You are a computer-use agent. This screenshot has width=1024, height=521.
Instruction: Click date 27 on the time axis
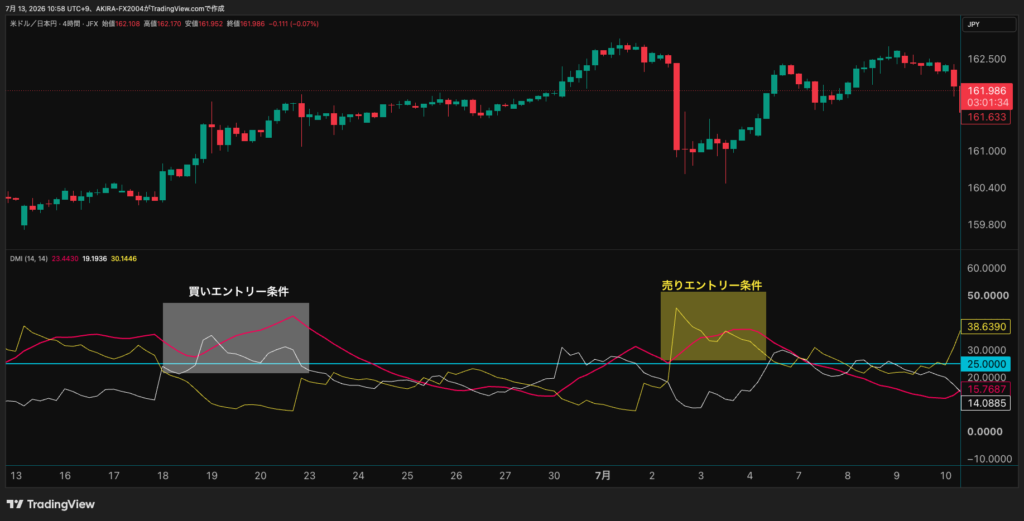pyautogui.click(x=505, y=476)
